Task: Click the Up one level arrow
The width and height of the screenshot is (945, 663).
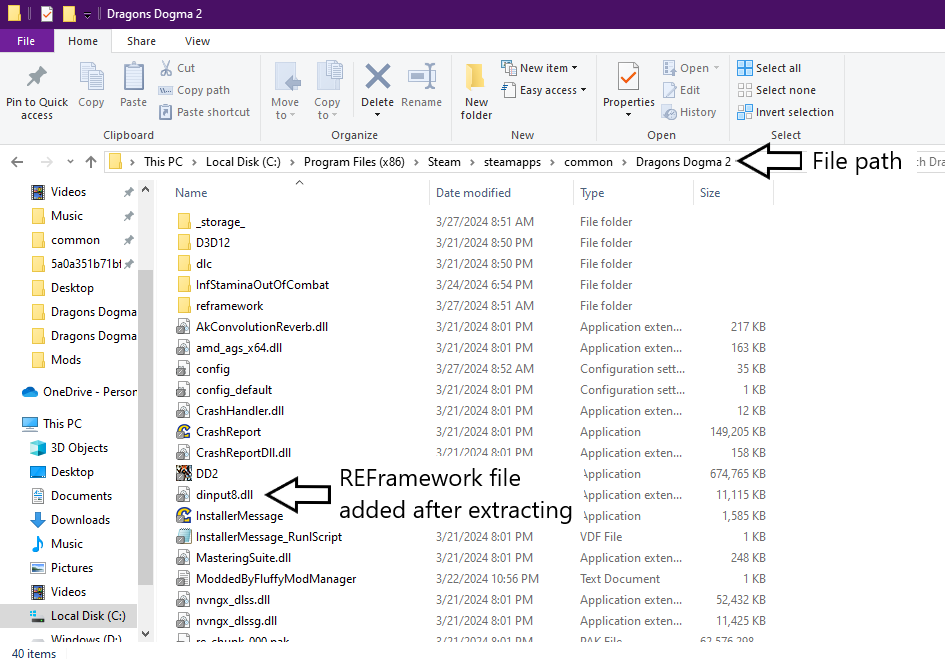Action: [x=91, y=162]
